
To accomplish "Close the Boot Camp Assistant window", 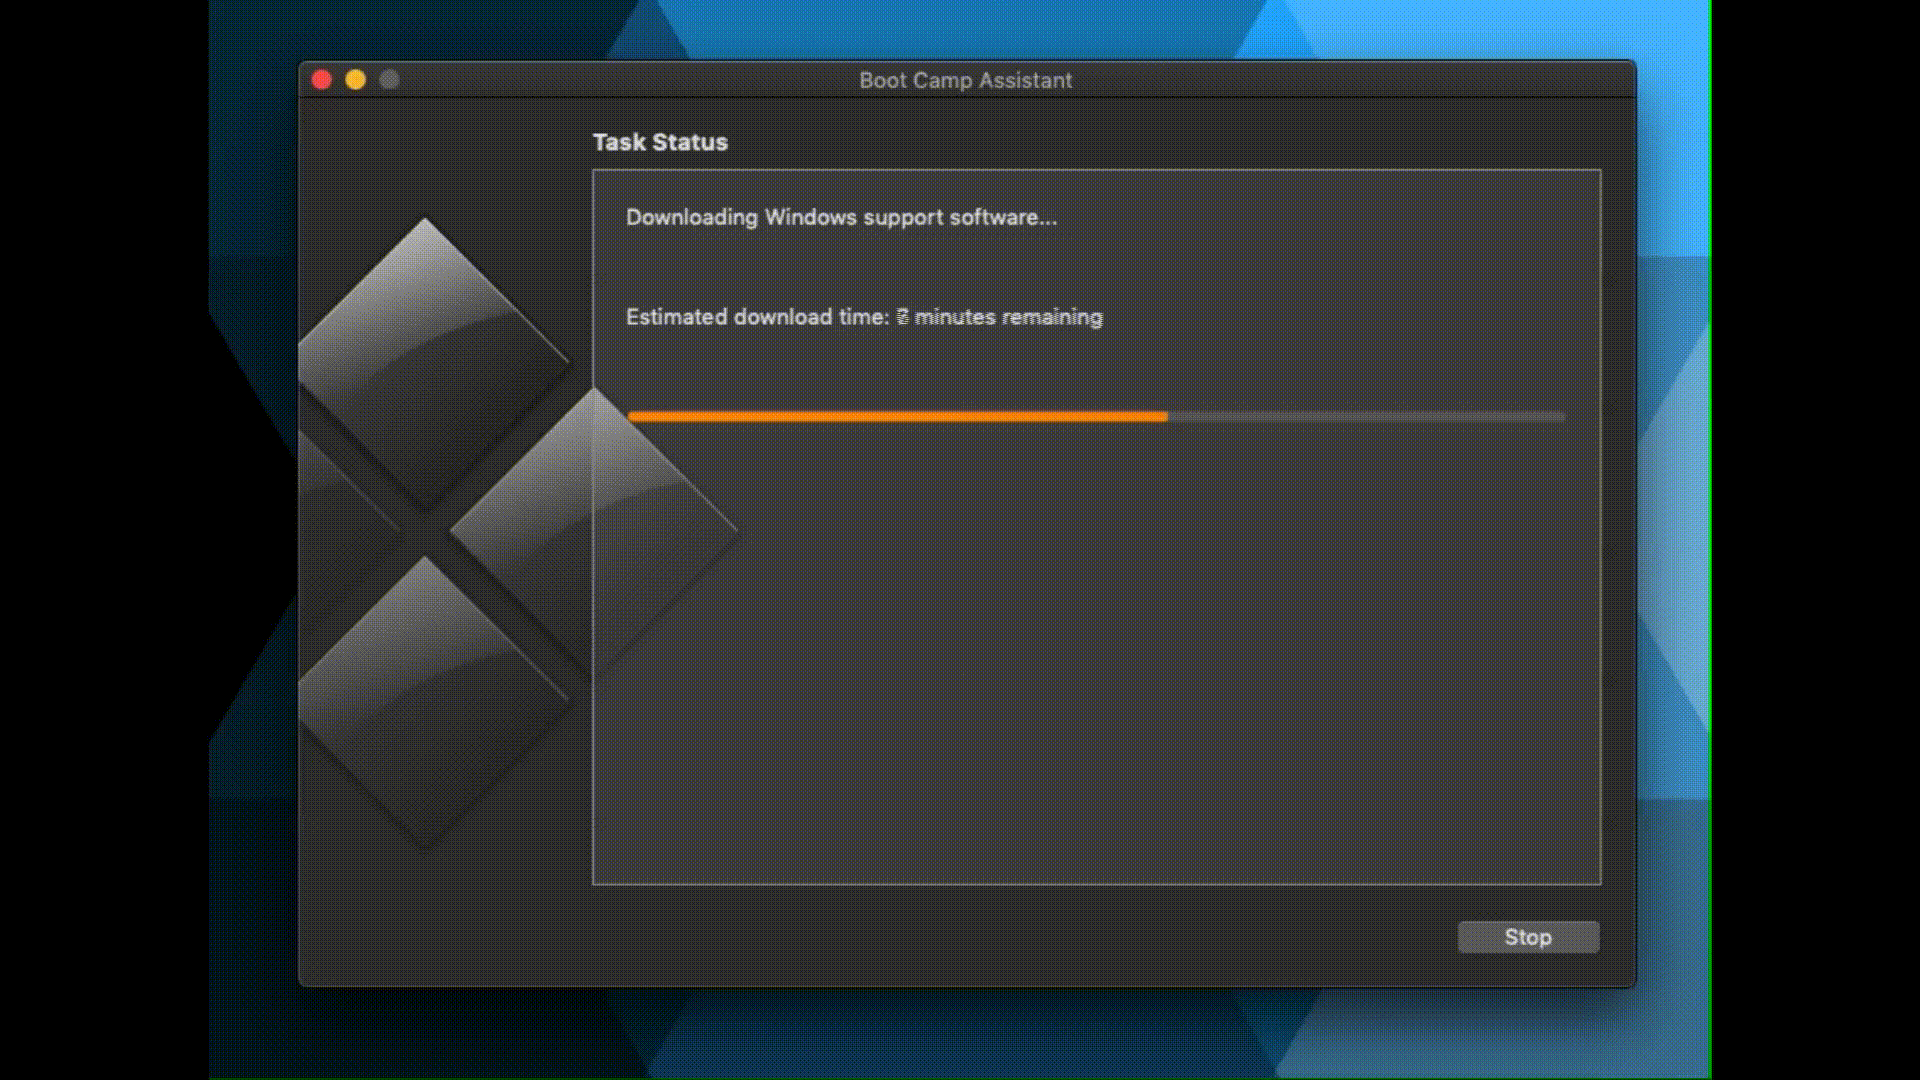I will 322,80.
